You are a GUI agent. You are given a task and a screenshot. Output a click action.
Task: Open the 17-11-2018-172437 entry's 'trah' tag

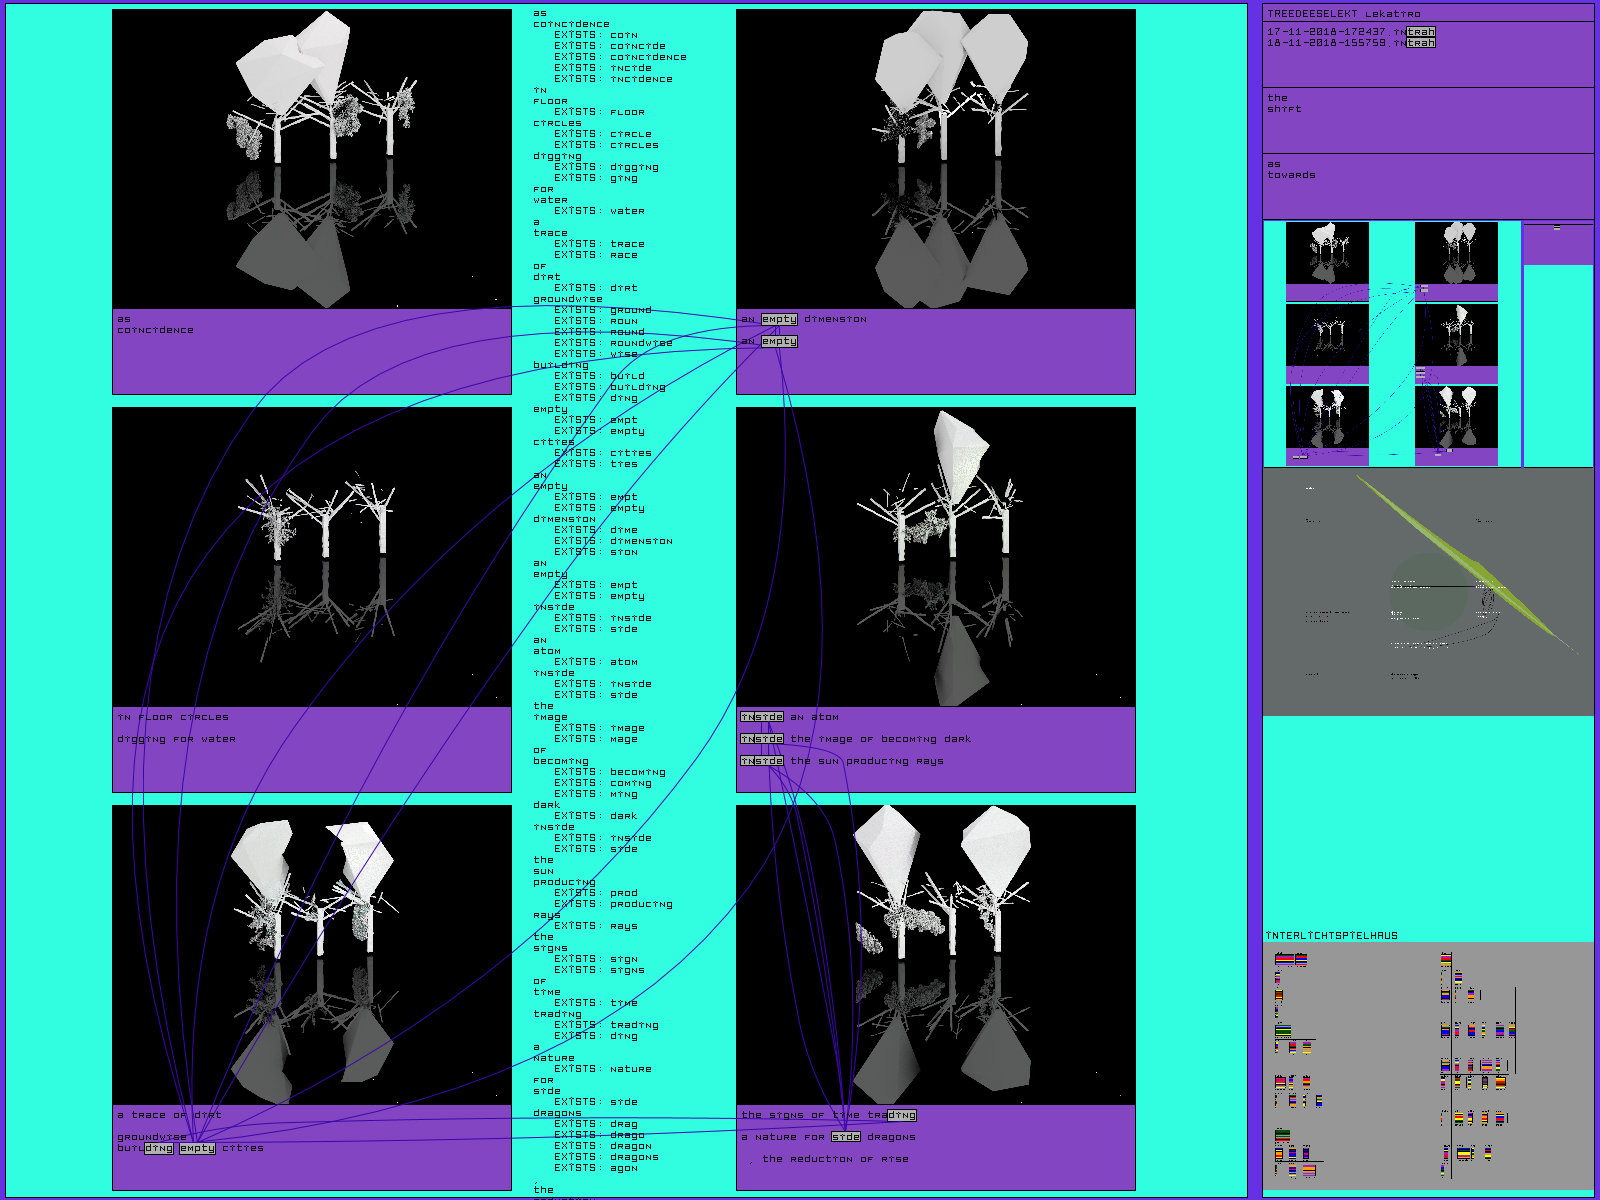pyautogui.click(x=1420, y=32)
